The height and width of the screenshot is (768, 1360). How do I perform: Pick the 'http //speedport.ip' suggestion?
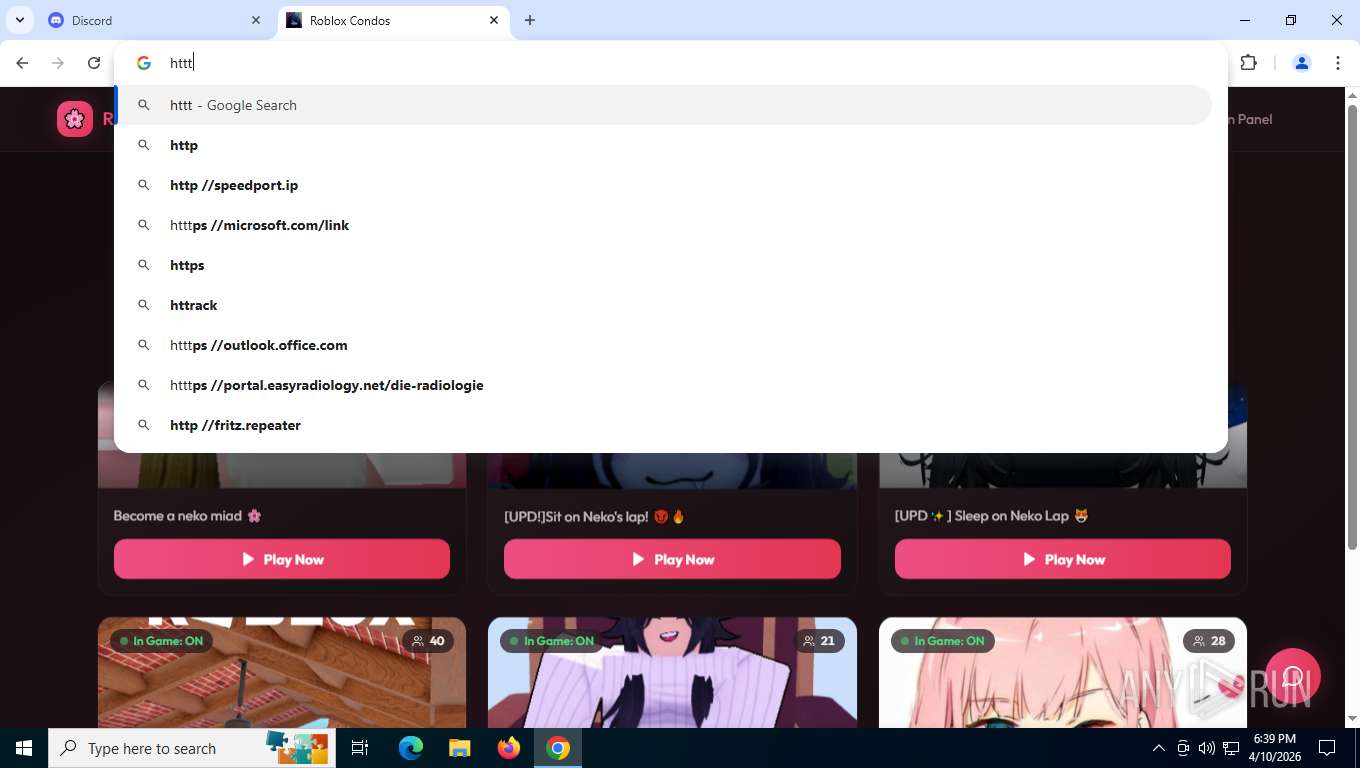(x=664, y=185)
